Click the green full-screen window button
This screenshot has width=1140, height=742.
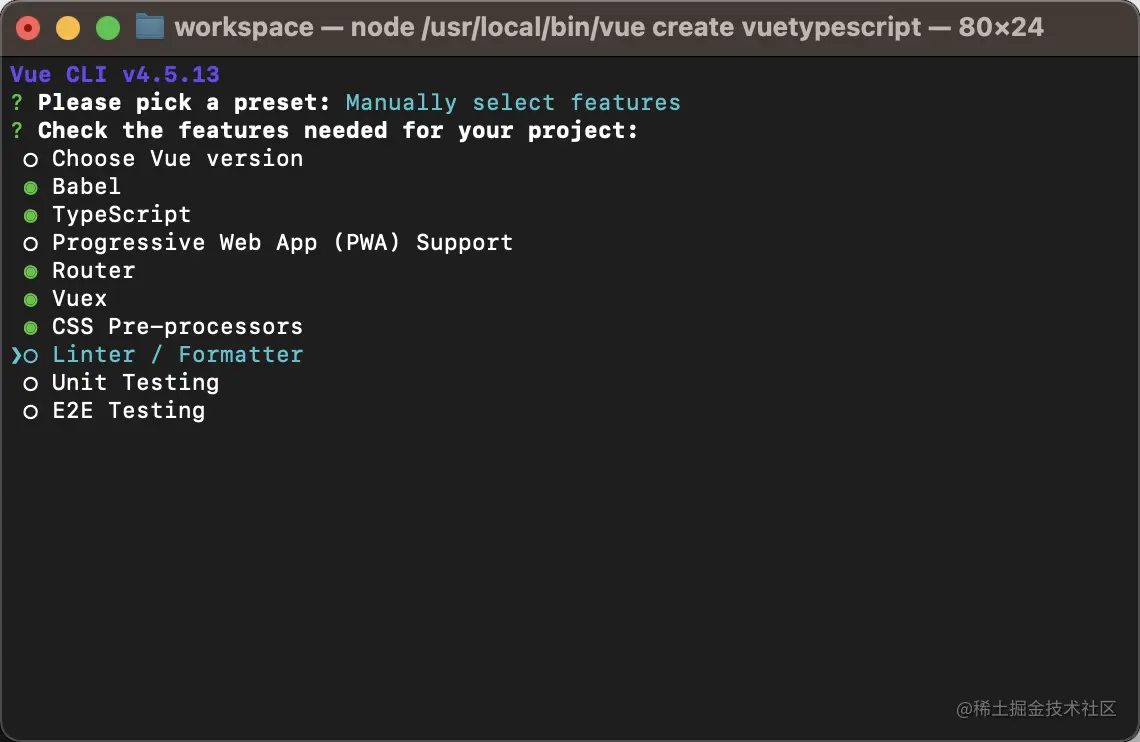pos(108,28)
